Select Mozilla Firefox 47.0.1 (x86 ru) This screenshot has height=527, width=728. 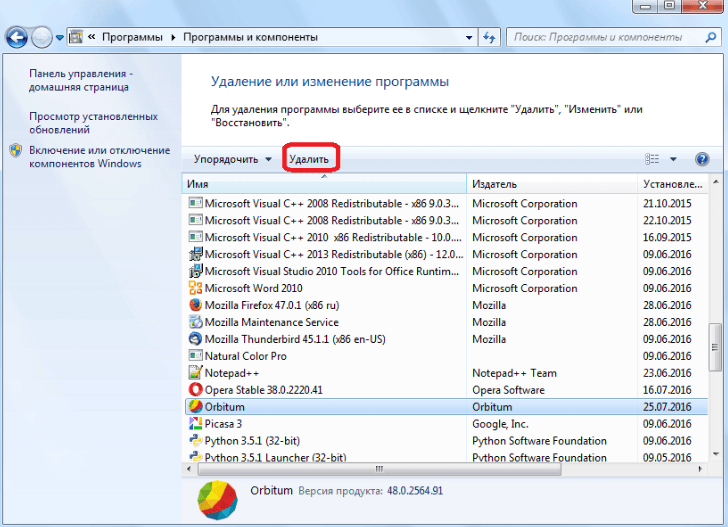(272, 305)
